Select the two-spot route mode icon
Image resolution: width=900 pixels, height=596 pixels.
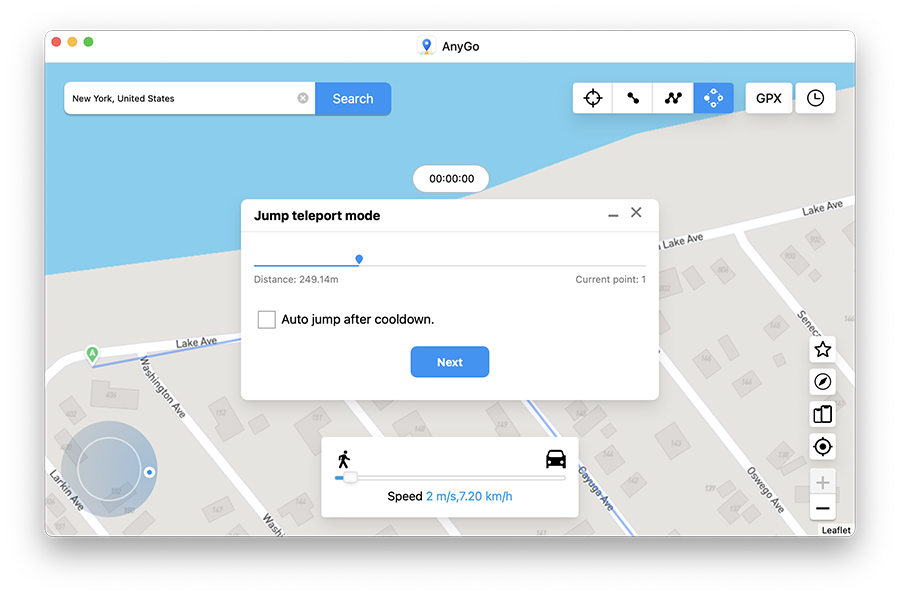pyautogui.click(x=633, y=98)
